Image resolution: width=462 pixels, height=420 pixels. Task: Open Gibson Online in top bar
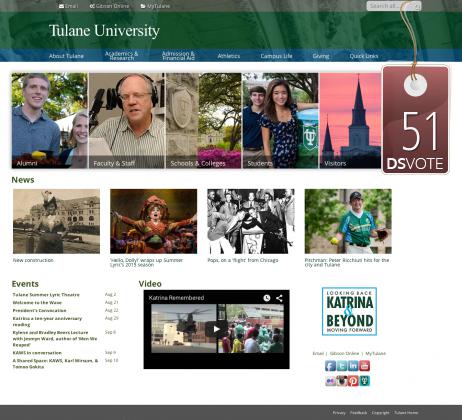[x=109, y=6]
